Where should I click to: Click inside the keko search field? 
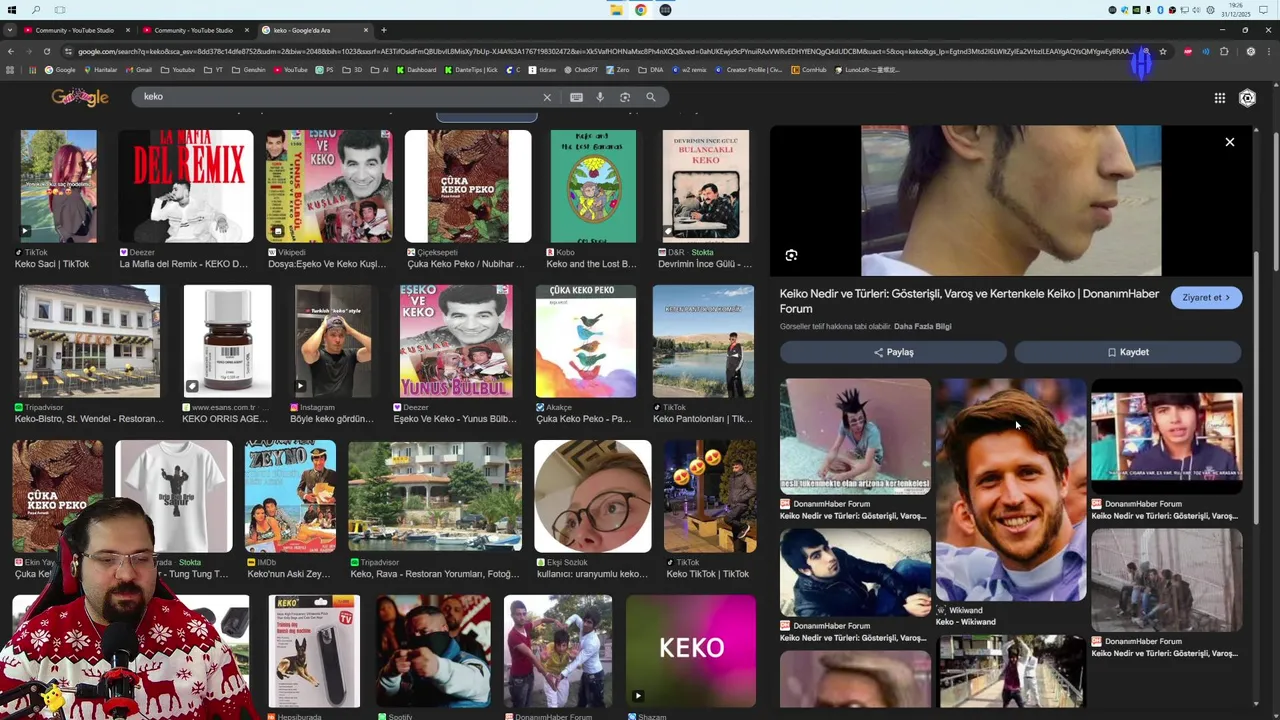[340, 97]
